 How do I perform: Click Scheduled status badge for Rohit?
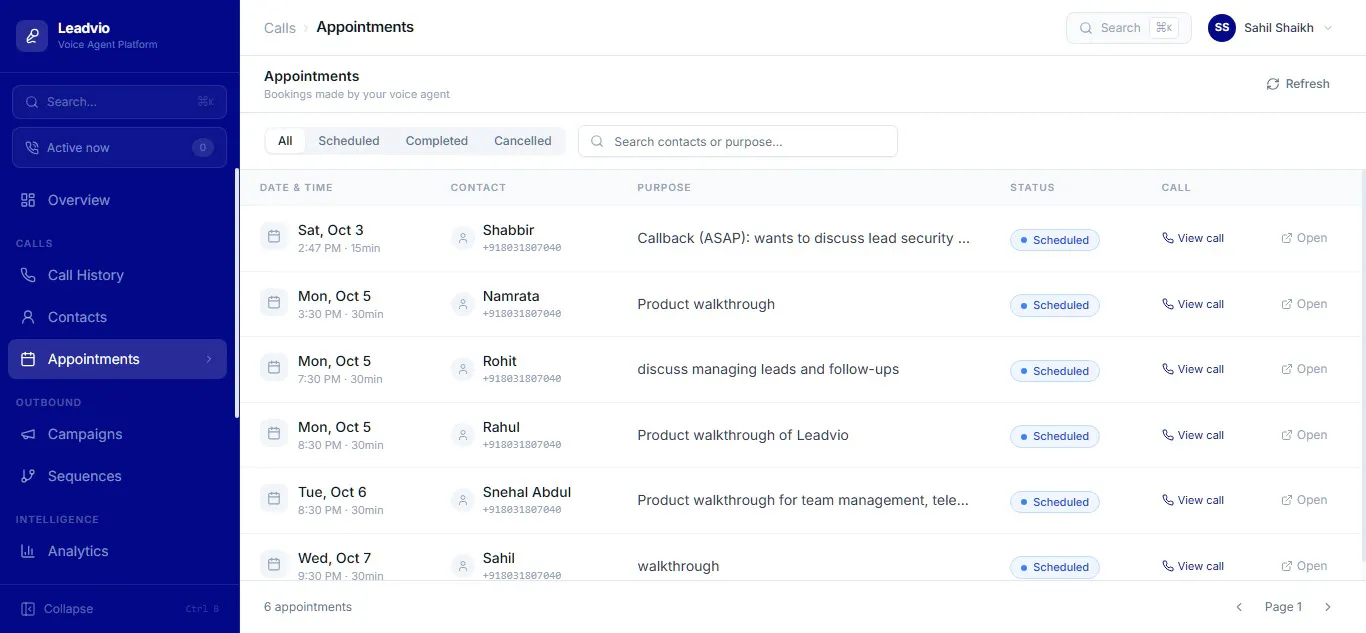[1054, 371]
